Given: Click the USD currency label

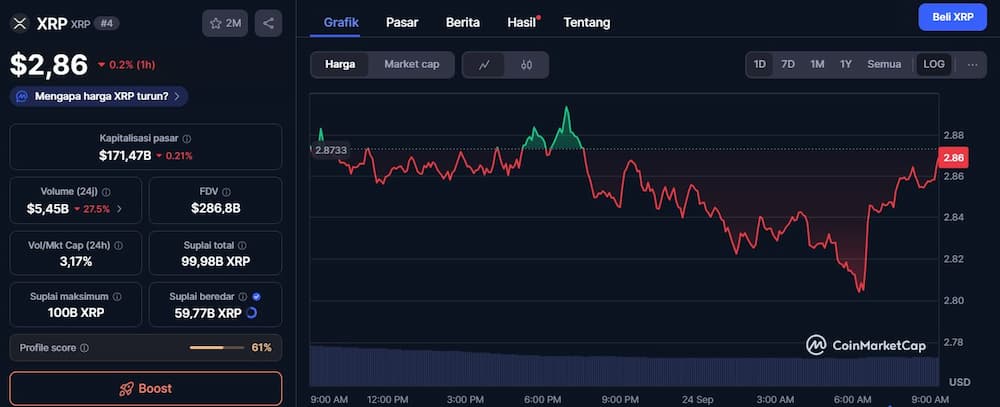Looking at the screenshot, I should [959, 382].
